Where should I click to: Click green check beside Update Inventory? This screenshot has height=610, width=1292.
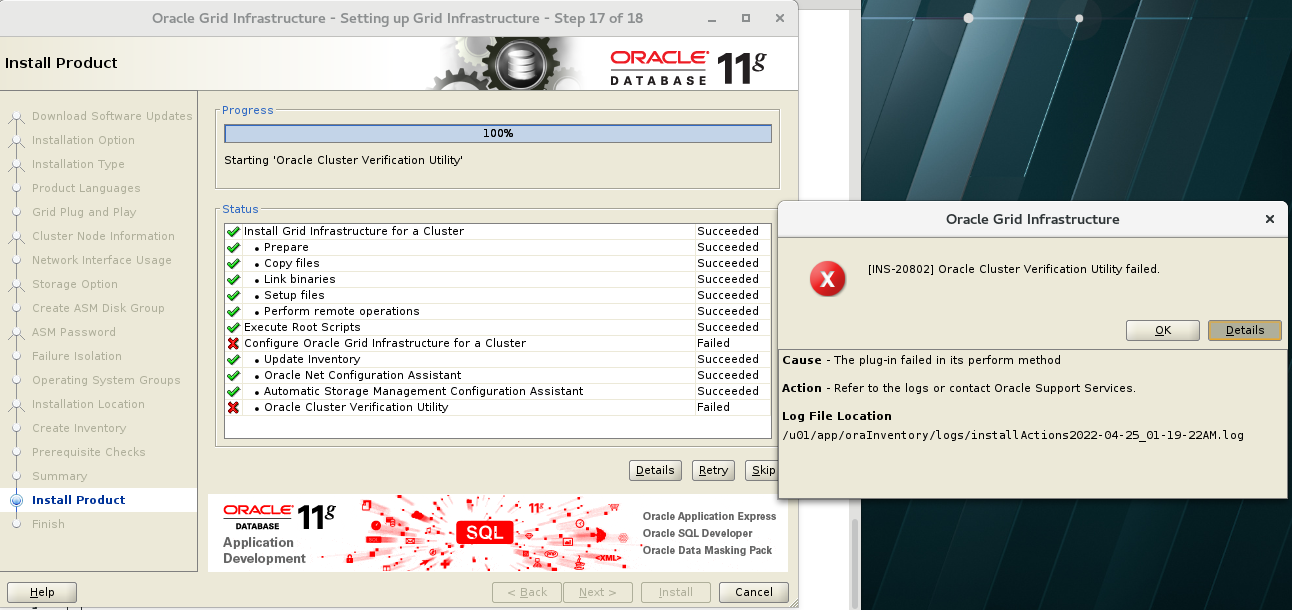coord(233,359)
